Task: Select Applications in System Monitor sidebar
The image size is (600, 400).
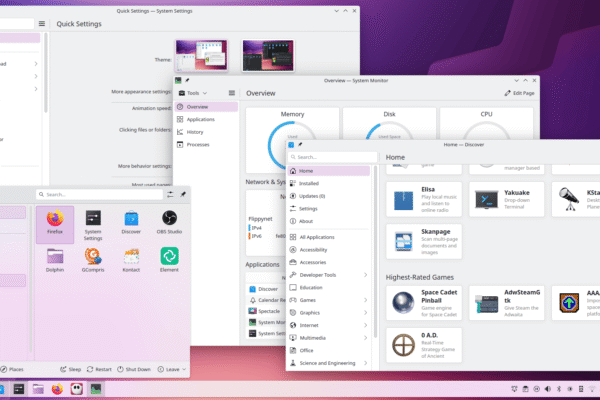Action: [x=206, y=119]
